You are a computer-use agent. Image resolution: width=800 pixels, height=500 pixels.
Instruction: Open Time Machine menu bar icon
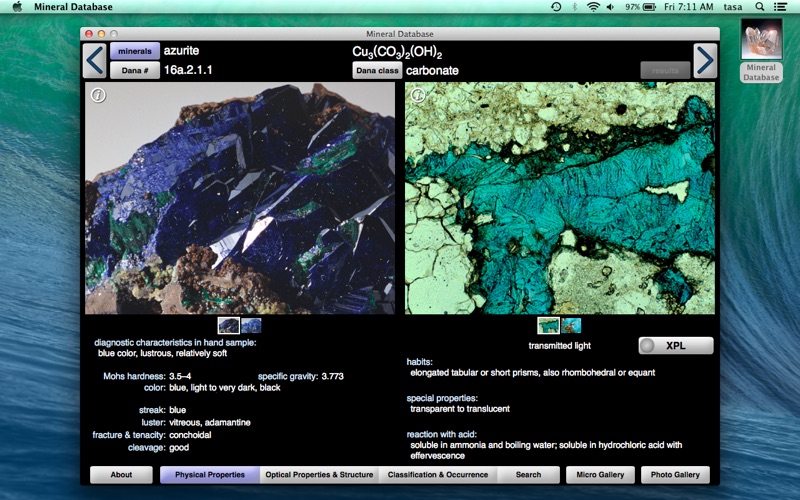coord(556,7)
